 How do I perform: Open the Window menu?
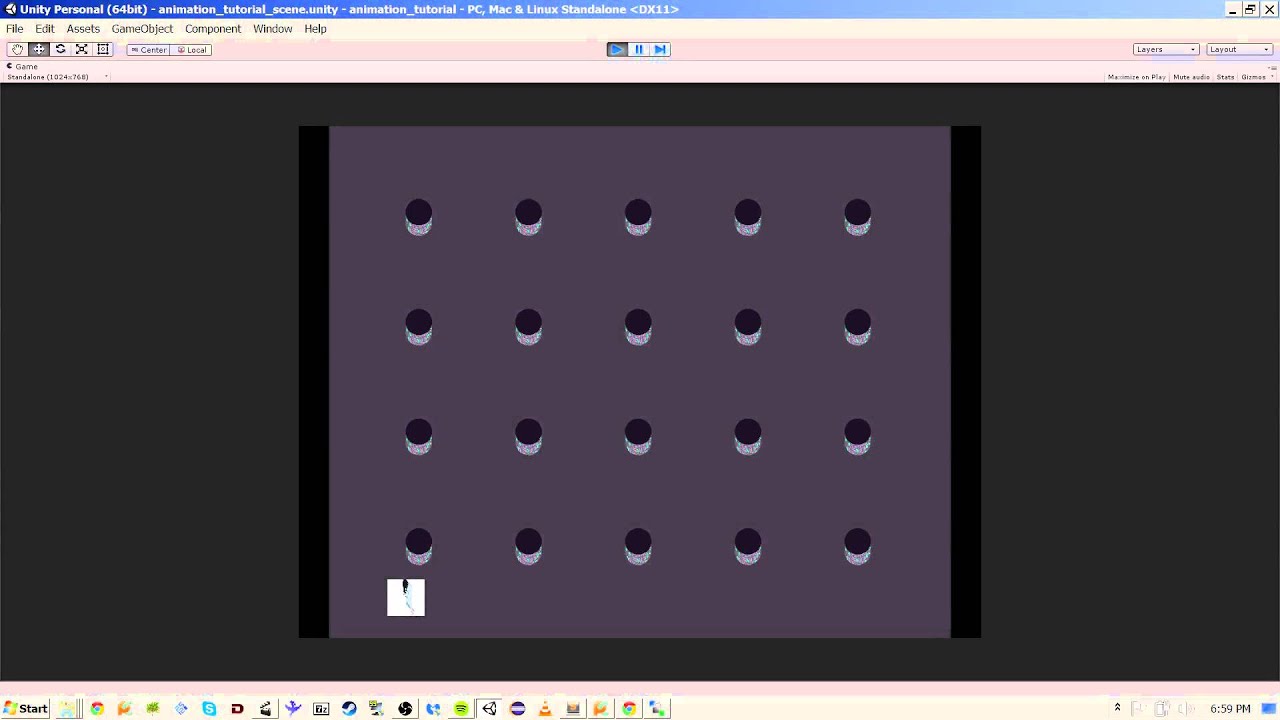(x=272, y=29)
